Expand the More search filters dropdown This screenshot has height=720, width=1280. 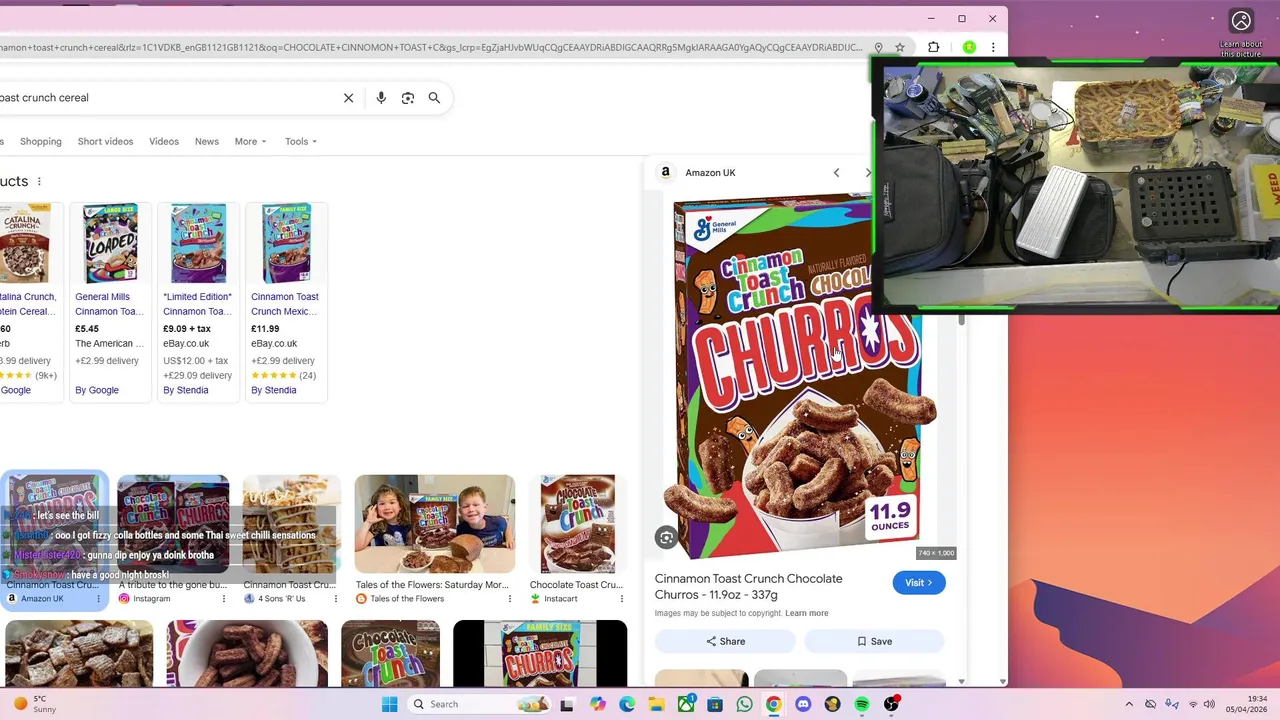pos(250,141)
